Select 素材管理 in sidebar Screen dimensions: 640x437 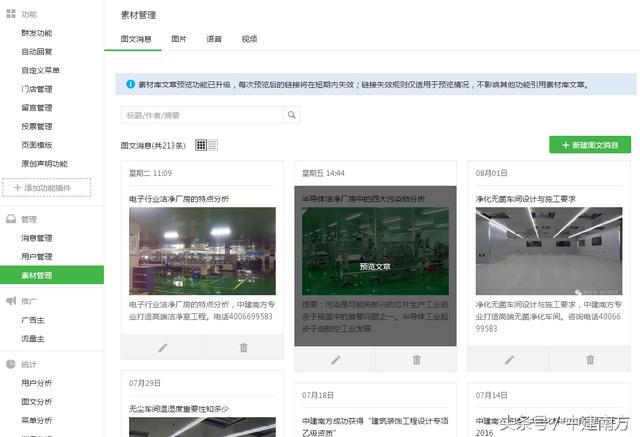[52, 275]
